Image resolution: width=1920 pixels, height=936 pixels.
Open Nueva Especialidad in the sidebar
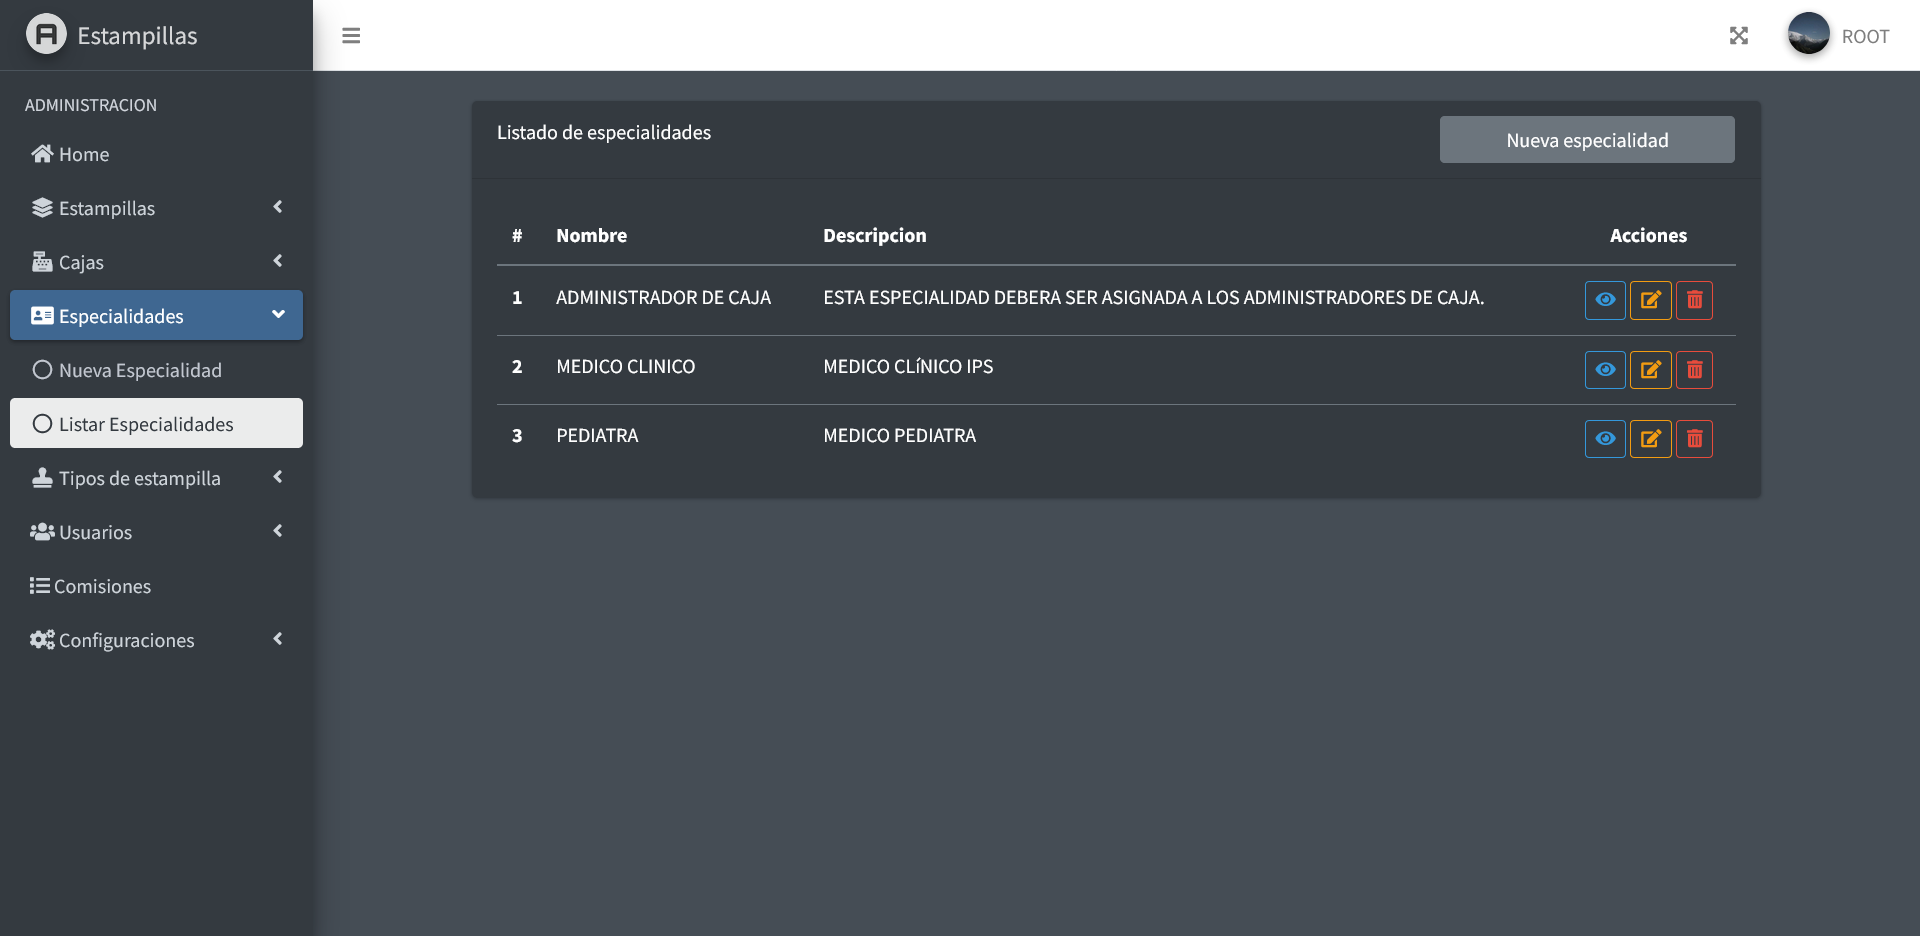(156, 370)
